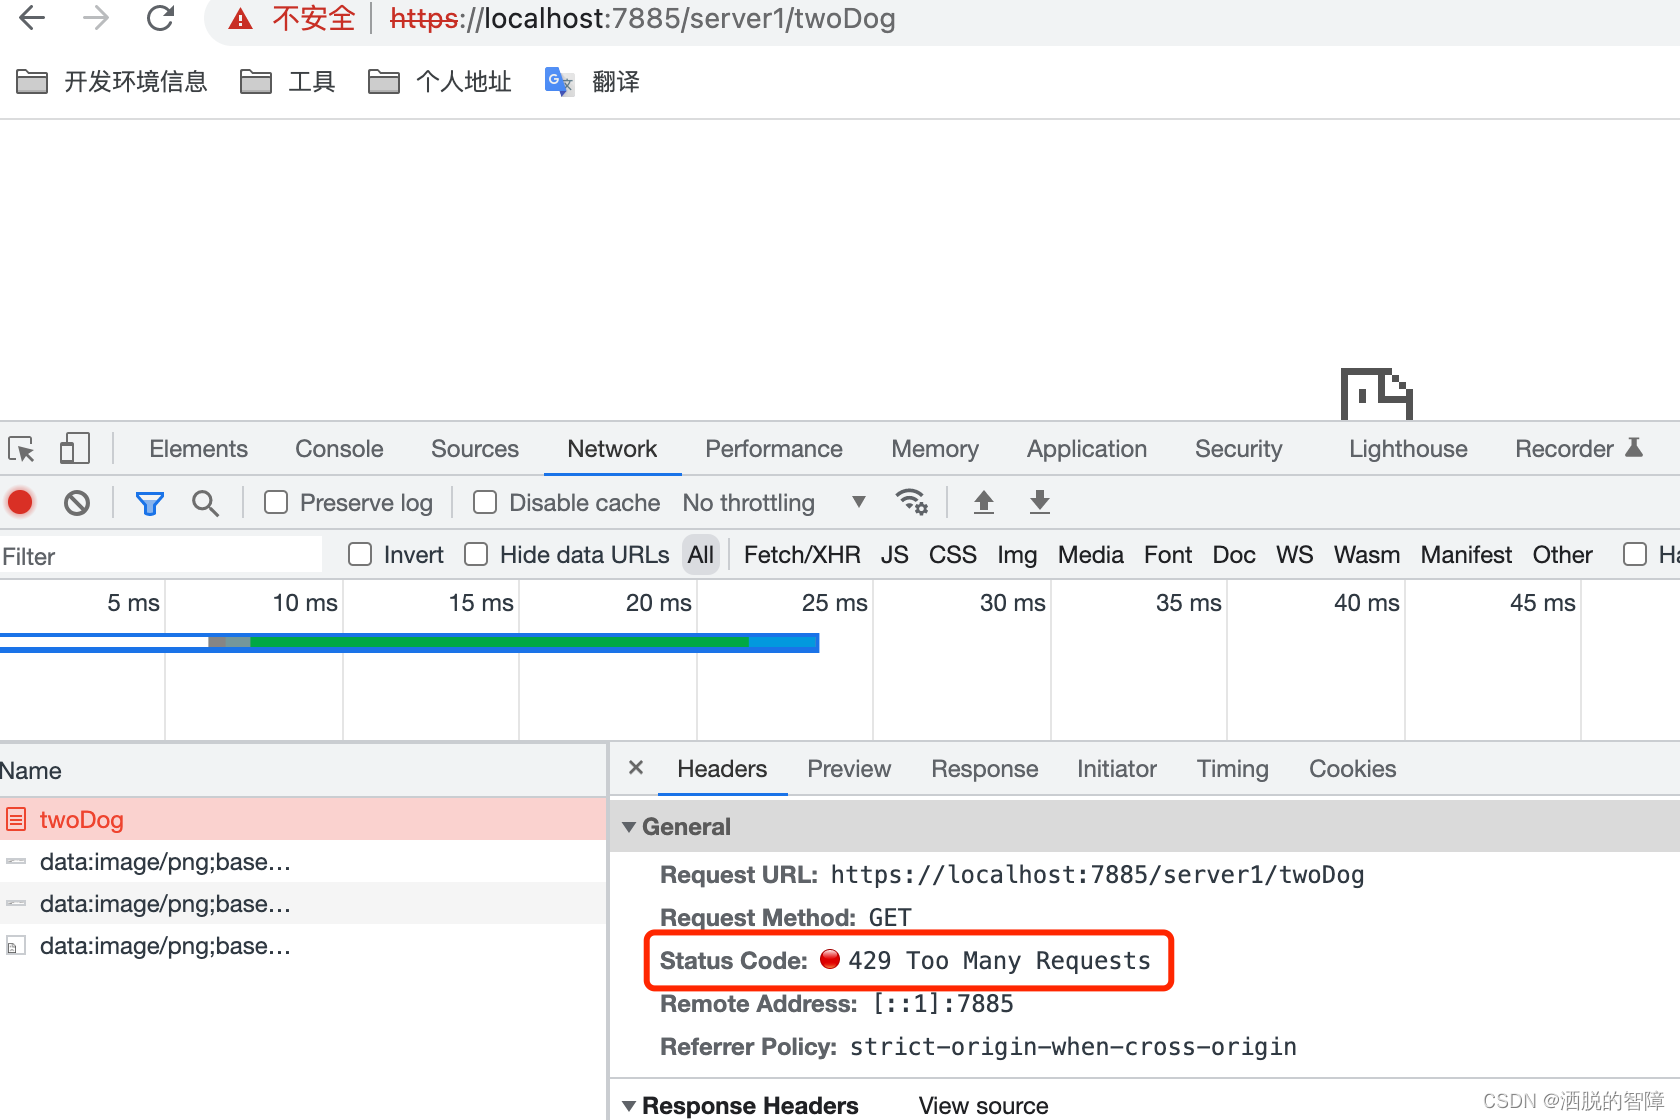Screen dimensions: 1680x1120
Task: Click the browser back arrow
Action: [32, 18]
